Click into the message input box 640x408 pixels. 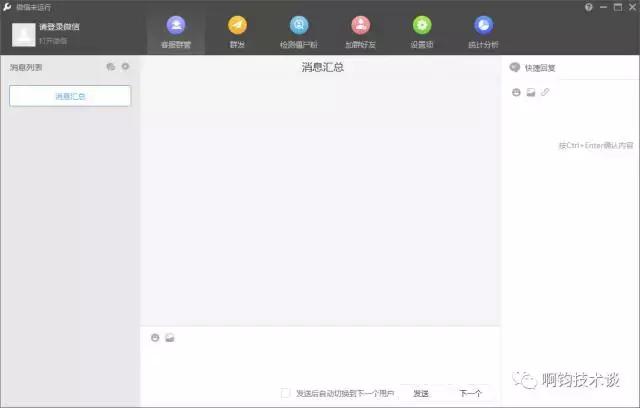click(320, 363)
